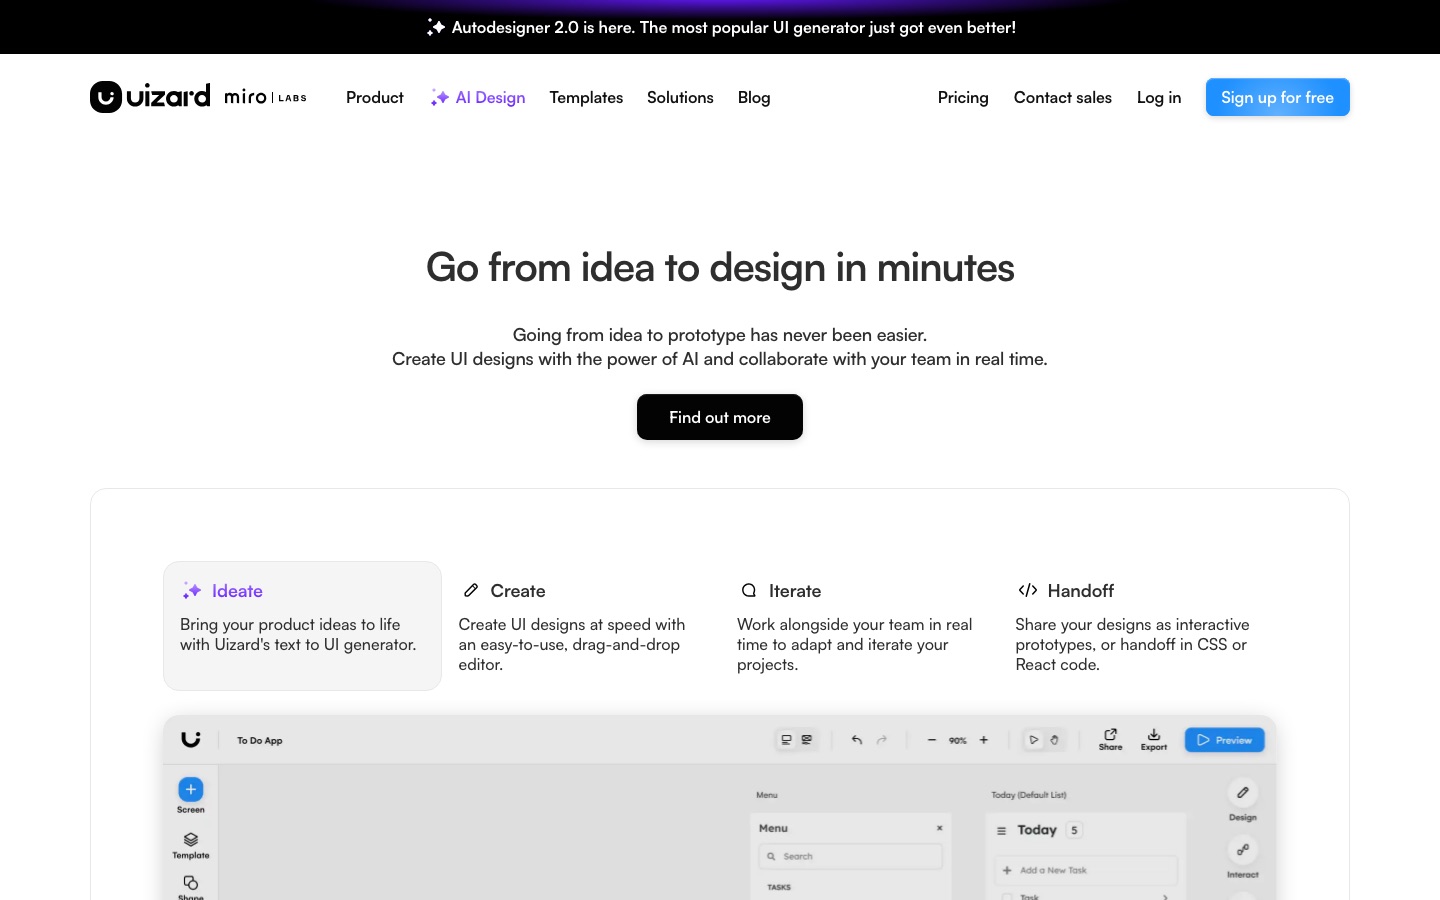Screen dimensions: 1440x900
Task: Click the zoom in plus icon
Action: [x=984, y=740]
